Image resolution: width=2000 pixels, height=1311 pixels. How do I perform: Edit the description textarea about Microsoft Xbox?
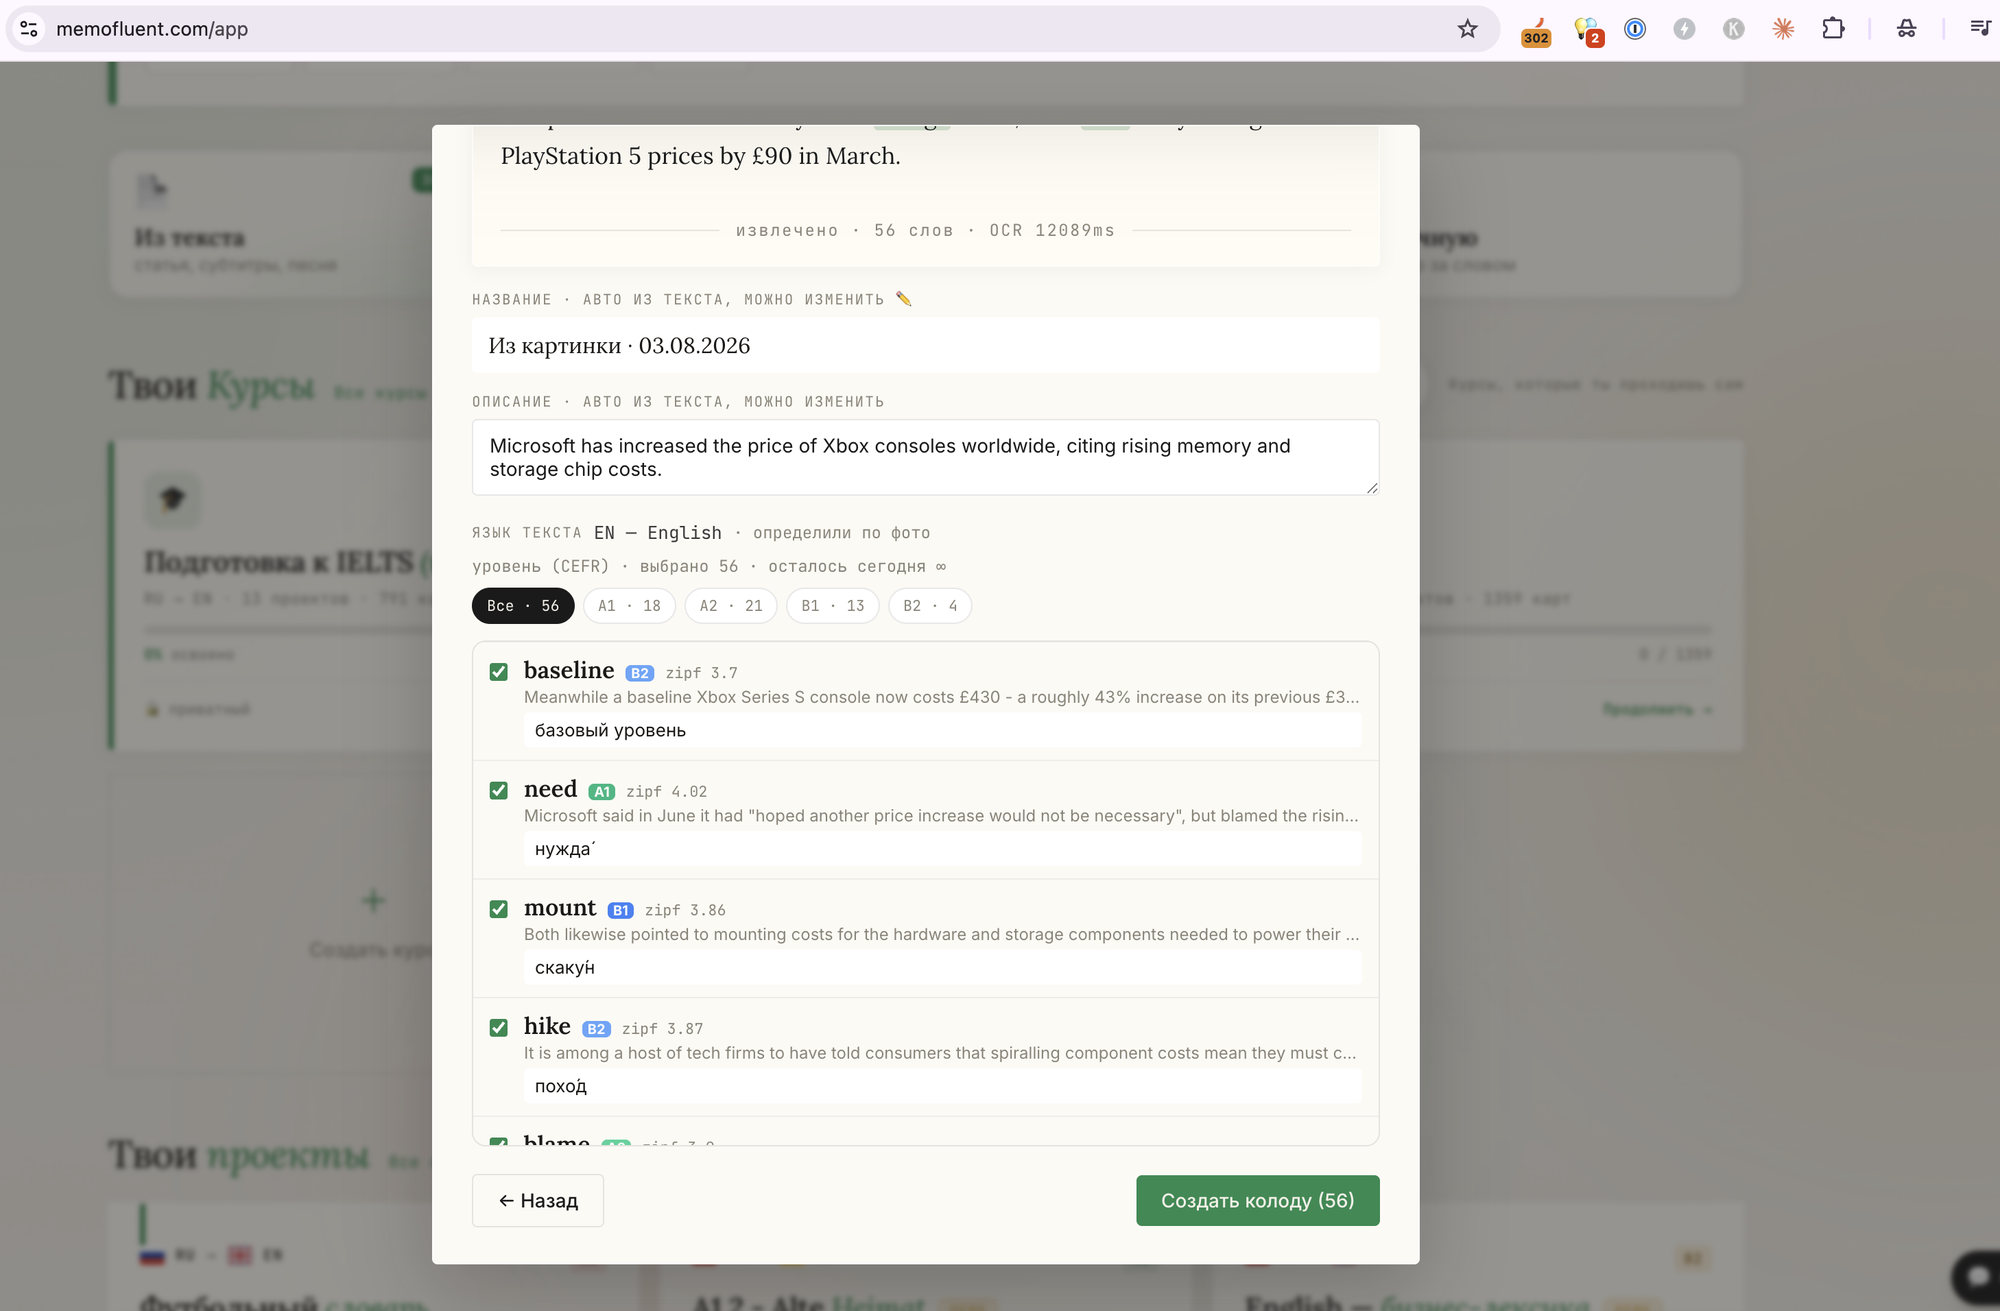point(926,458)
